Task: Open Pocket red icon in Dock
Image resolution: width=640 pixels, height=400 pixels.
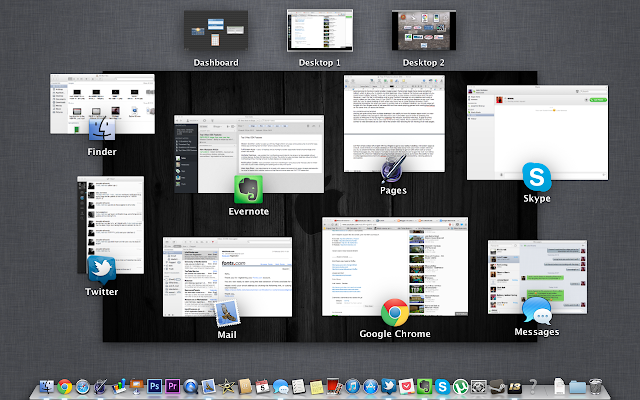Action: point(406,386)
